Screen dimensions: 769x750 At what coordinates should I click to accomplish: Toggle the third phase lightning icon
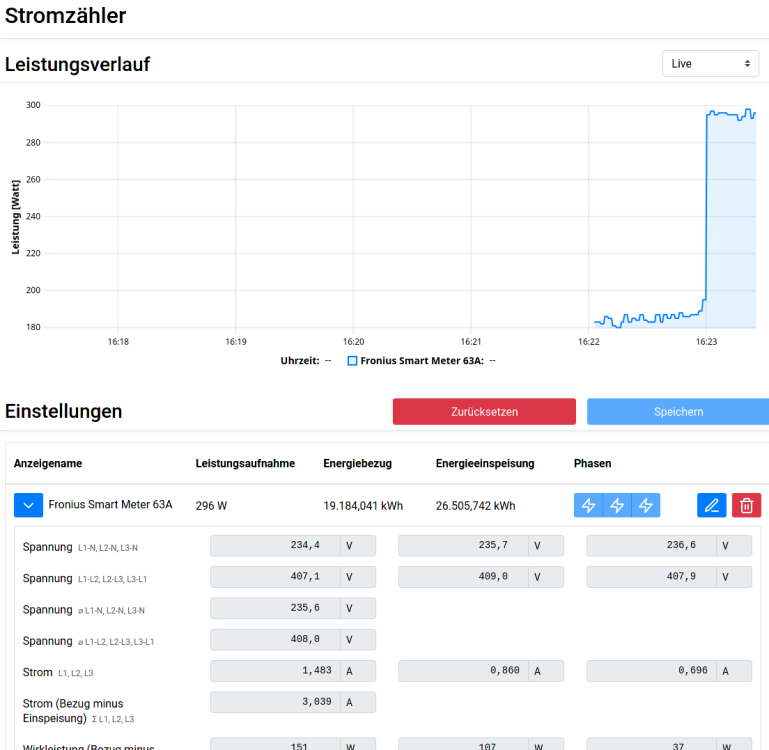click(646, 506)
